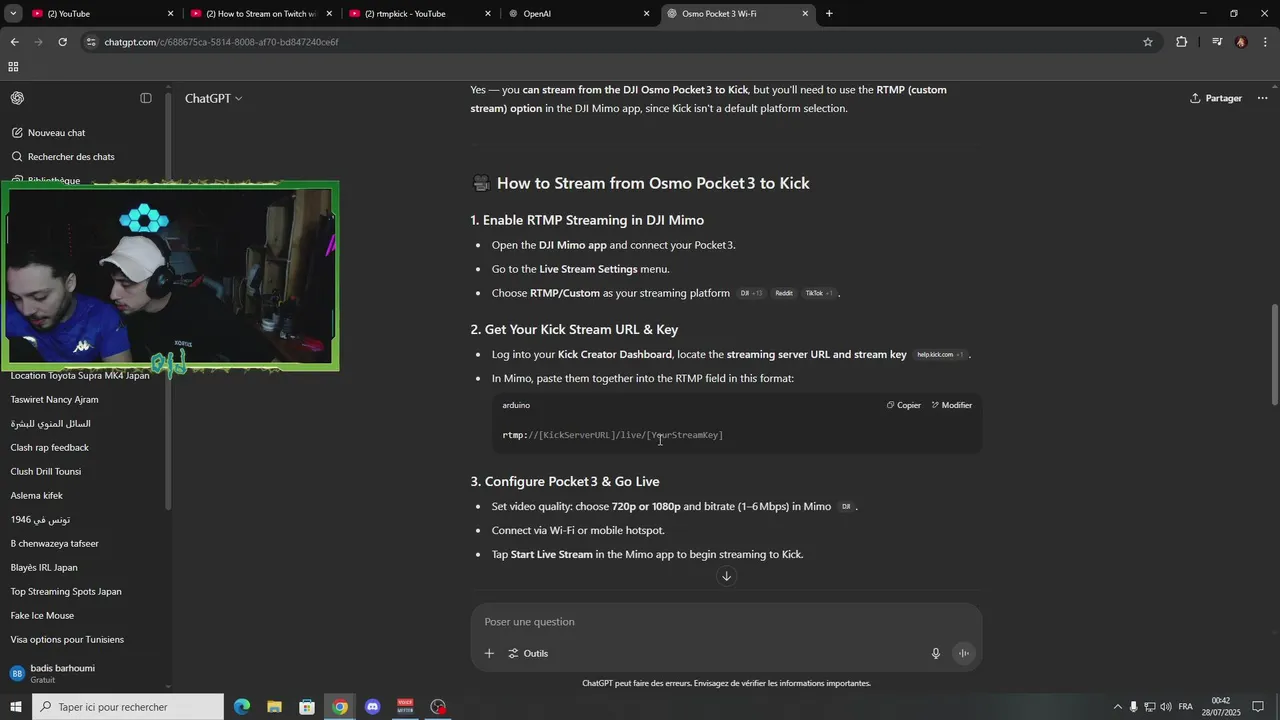Open Discord from the taskbar
Image resolution: width=1280 pixels, height=720 pixels.
373,707
